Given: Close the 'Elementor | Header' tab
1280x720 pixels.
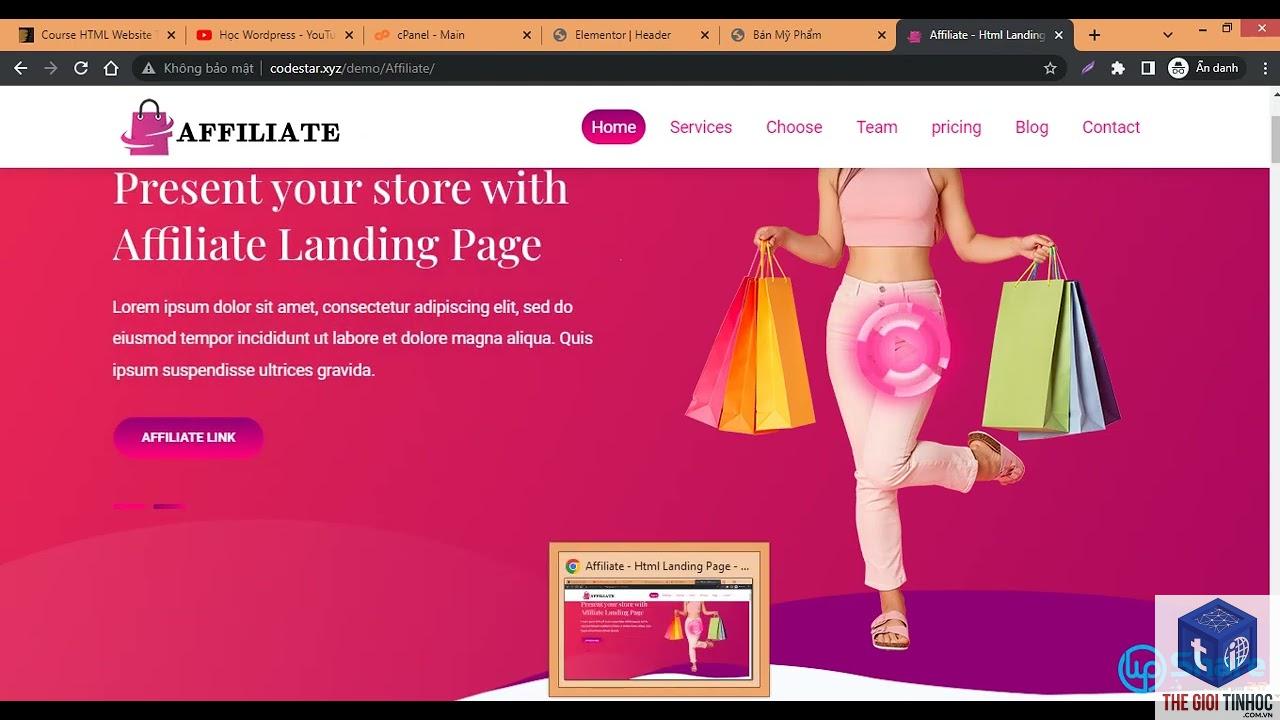Looking at the screenshot, I should (705, 35).
